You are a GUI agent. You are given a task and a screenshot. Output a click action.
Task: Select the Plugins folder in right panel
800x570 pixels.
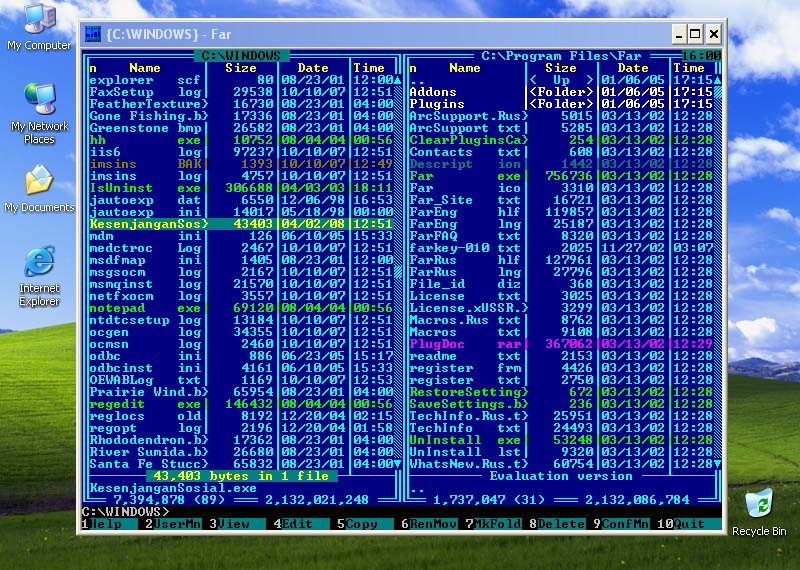[561, 104]
